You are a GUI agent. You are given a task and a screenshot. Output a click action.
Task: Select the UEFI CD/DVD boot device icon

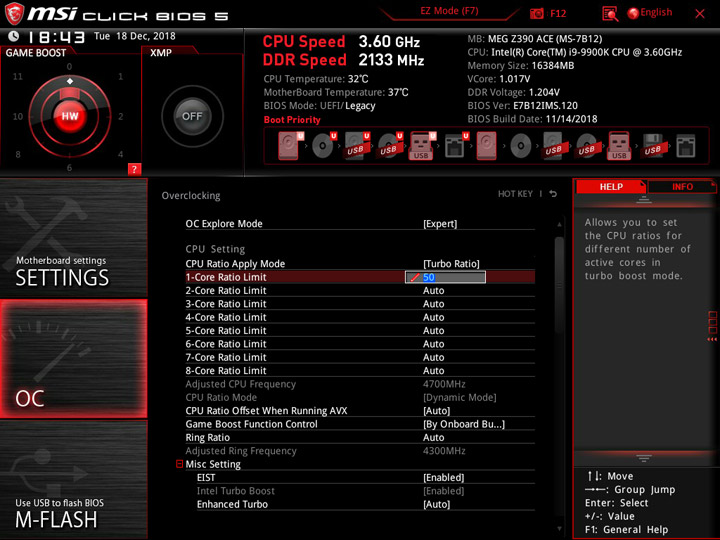coord(323,146)
